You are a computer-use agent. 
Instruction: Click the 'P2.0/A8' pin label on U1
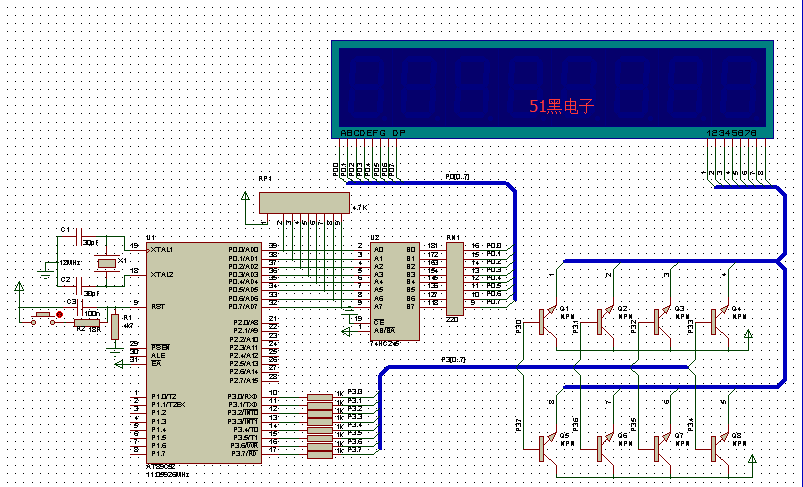coord(246,323)
